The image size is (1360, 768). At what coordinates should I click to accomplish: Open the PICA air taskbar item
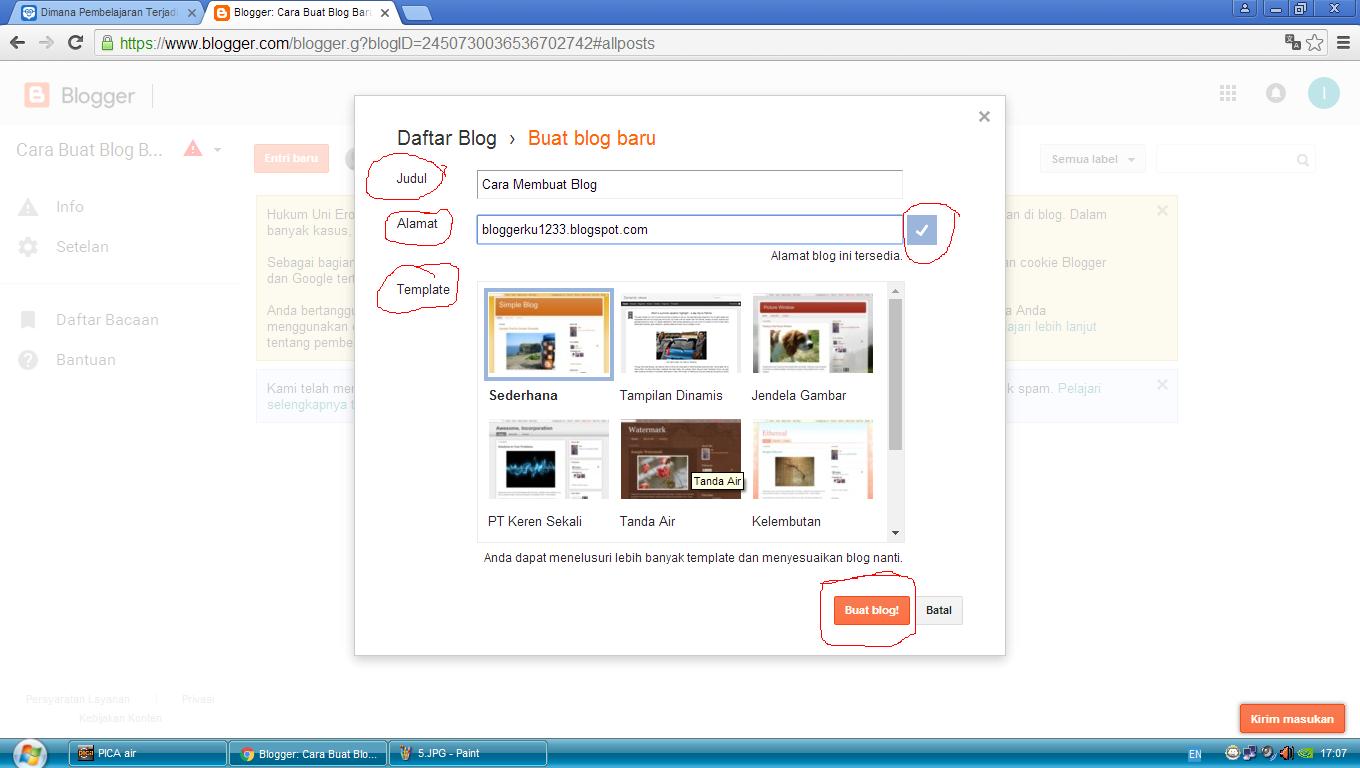click(x=148, y=753)
